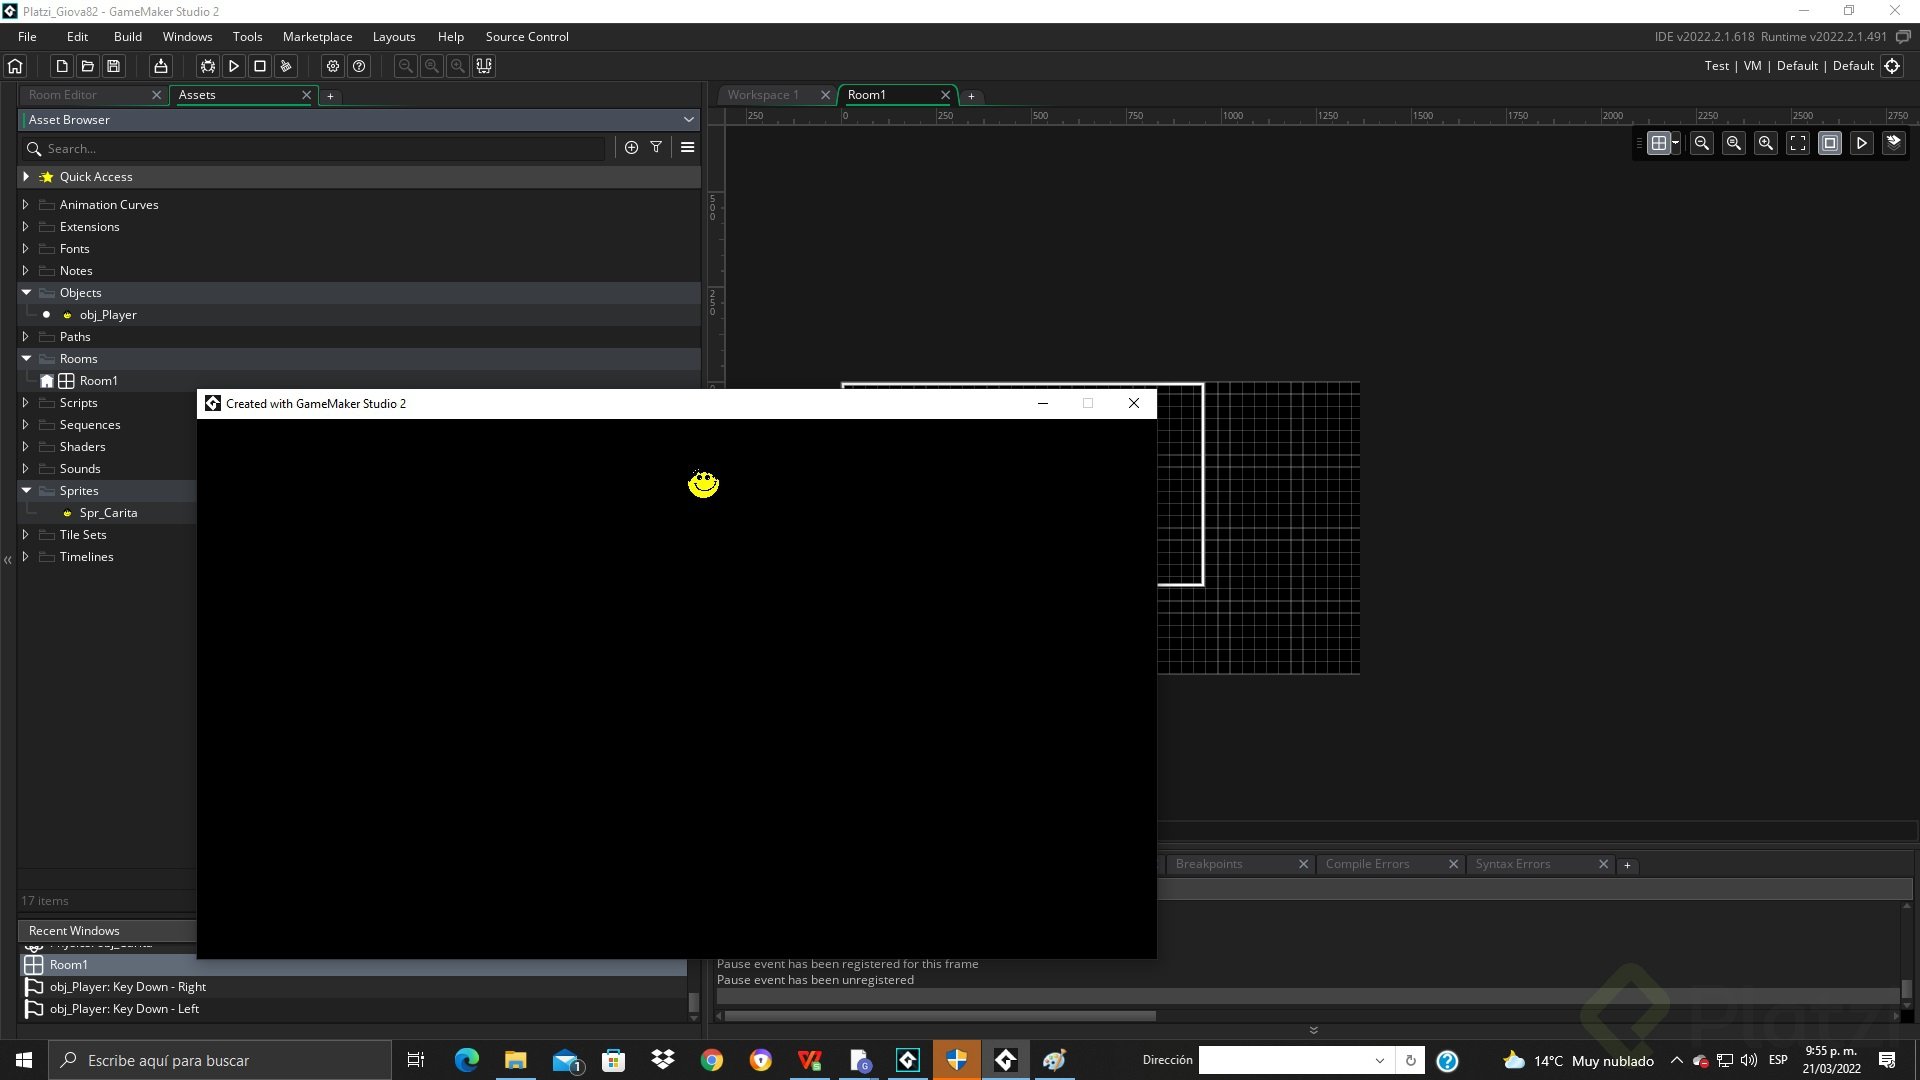Image resolution: width=1920 pixels, height=1080 pixels.
Task: Open the asset filter funnel icon
Action: pyautogui.click(x=656, y=147)
